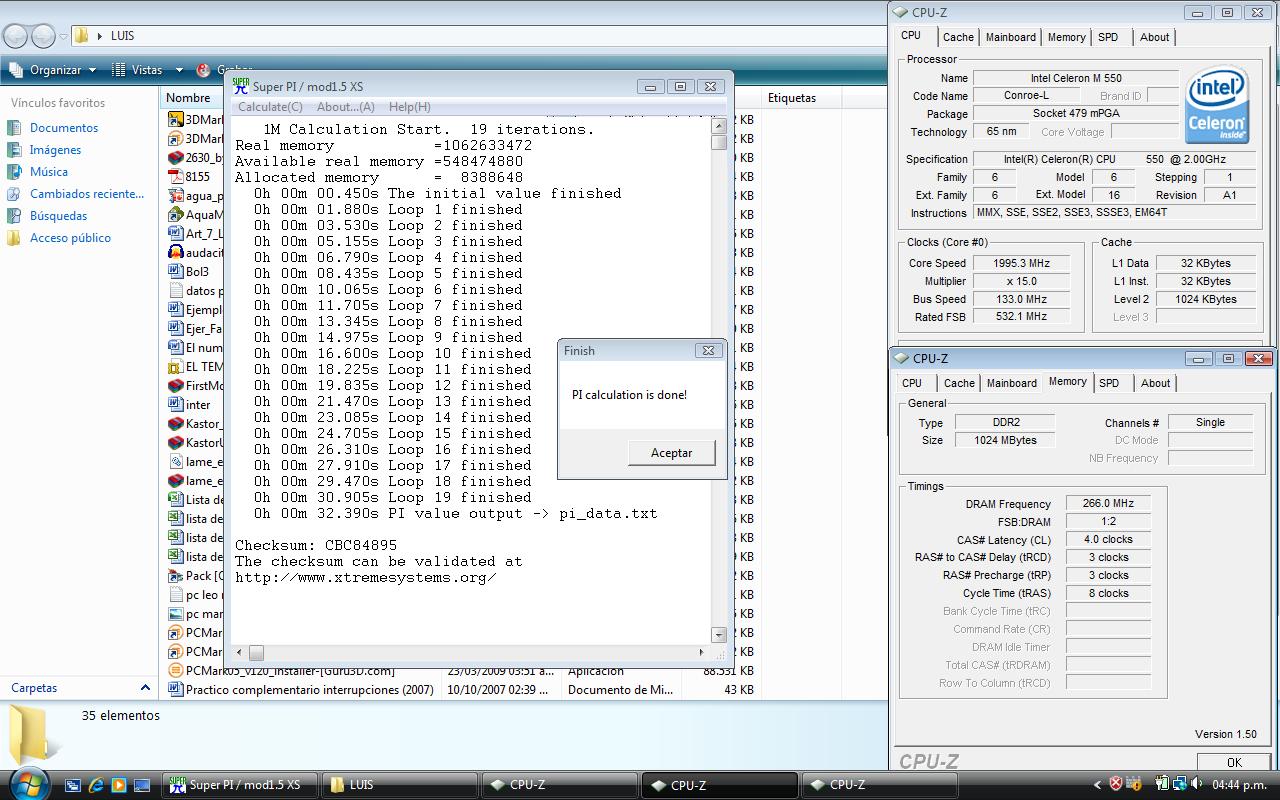Select the PCMark05_v120_installer file
This screenshot has width=1280, height=800.
click(290, 671)
